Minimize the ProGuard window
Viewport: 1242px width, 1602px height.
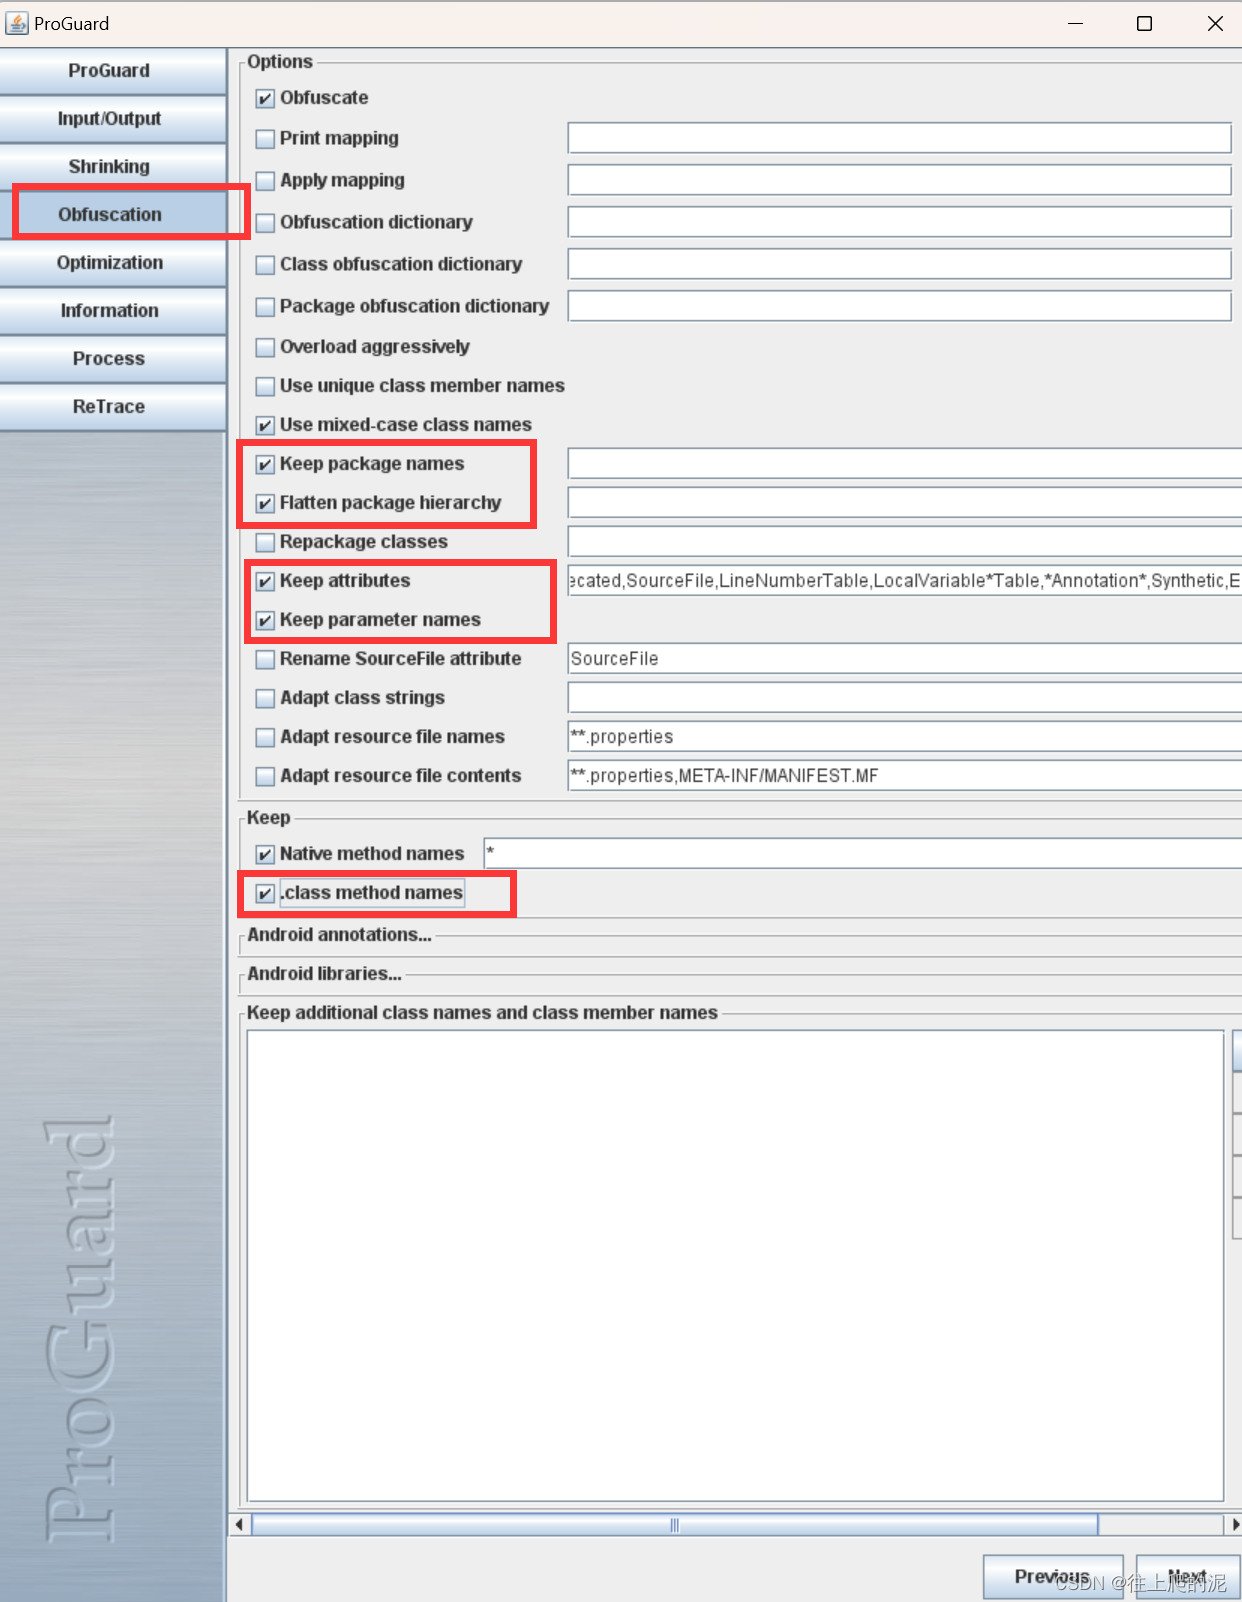[x=1076, y=23]
